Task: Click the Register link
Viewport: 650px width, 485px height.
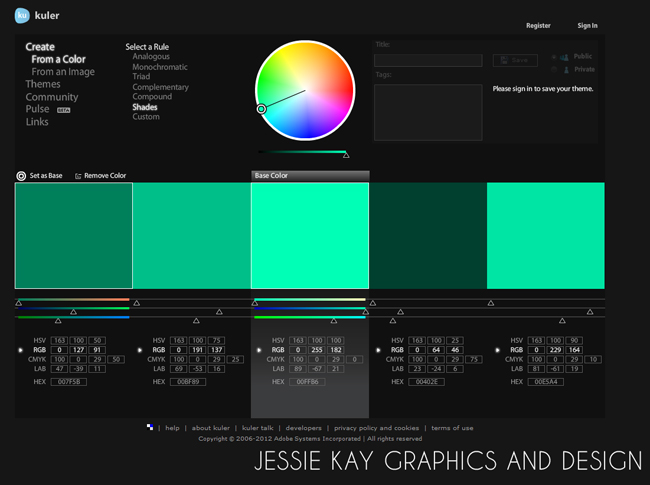Action: pyautogui.click(x=538, y=26)
